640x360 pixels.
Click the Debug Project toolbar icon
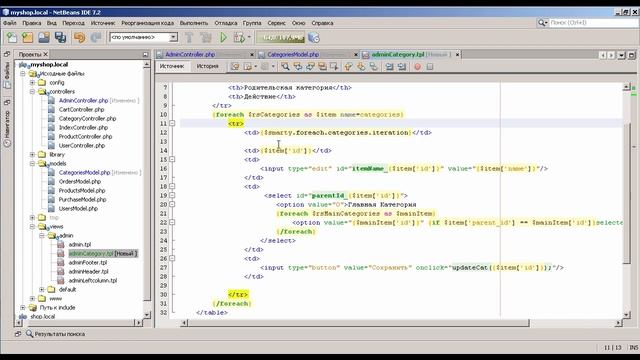pyautogui.click(x=239, y=38)
